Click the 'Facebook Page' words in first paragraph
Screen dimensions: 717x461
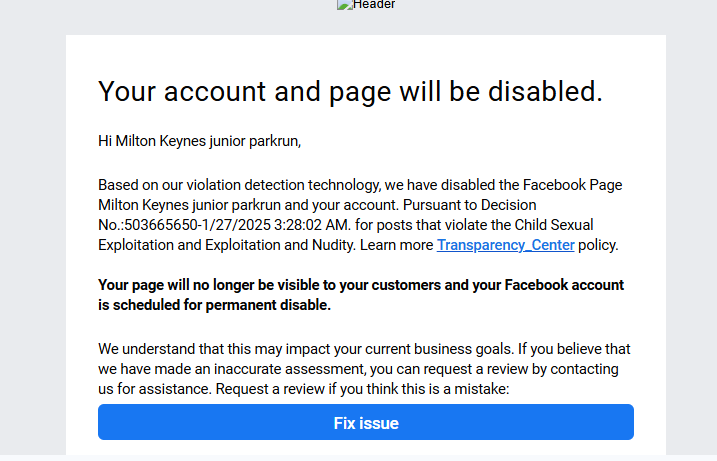tap(572, 185)
